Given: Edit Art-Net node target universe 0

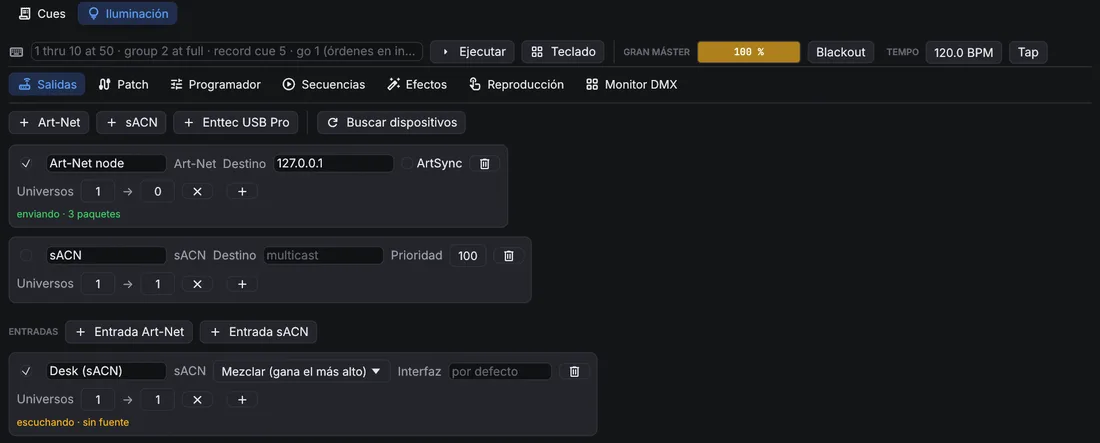Looking at the screenshot, I should (158, 192).
